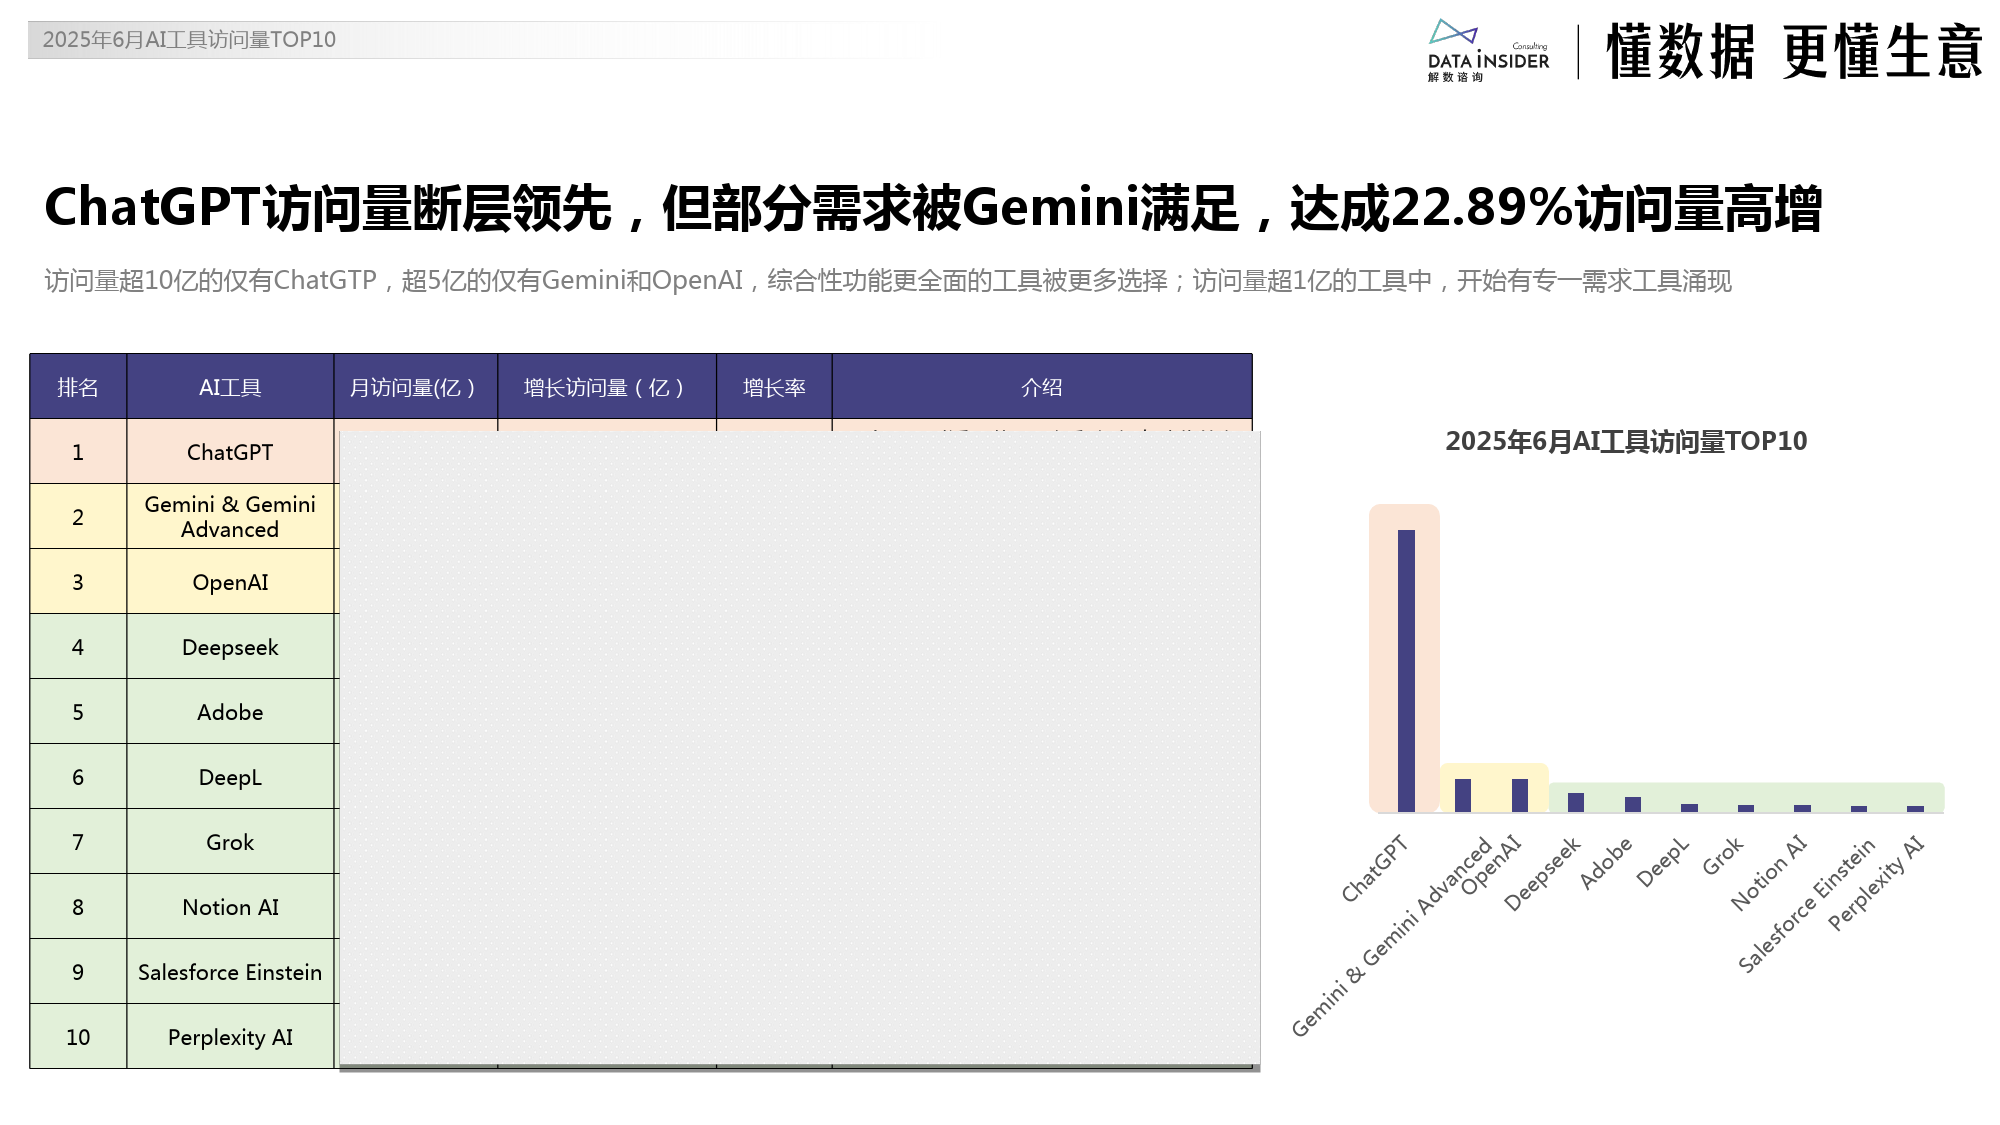Click the Perplexity AI chart axis label
This screenshot has width=2000, height=1125.
click(1876, 883)
